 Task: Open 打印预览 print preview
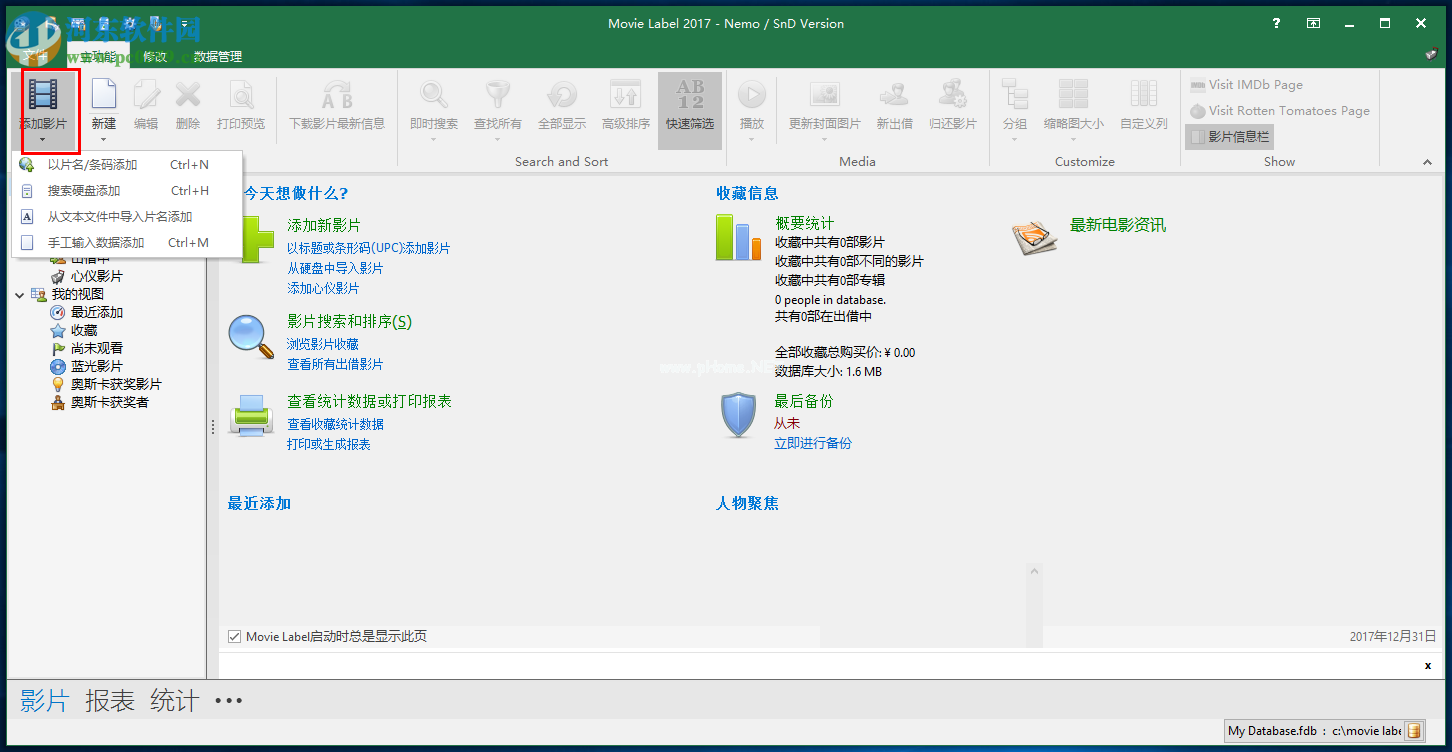241,105
